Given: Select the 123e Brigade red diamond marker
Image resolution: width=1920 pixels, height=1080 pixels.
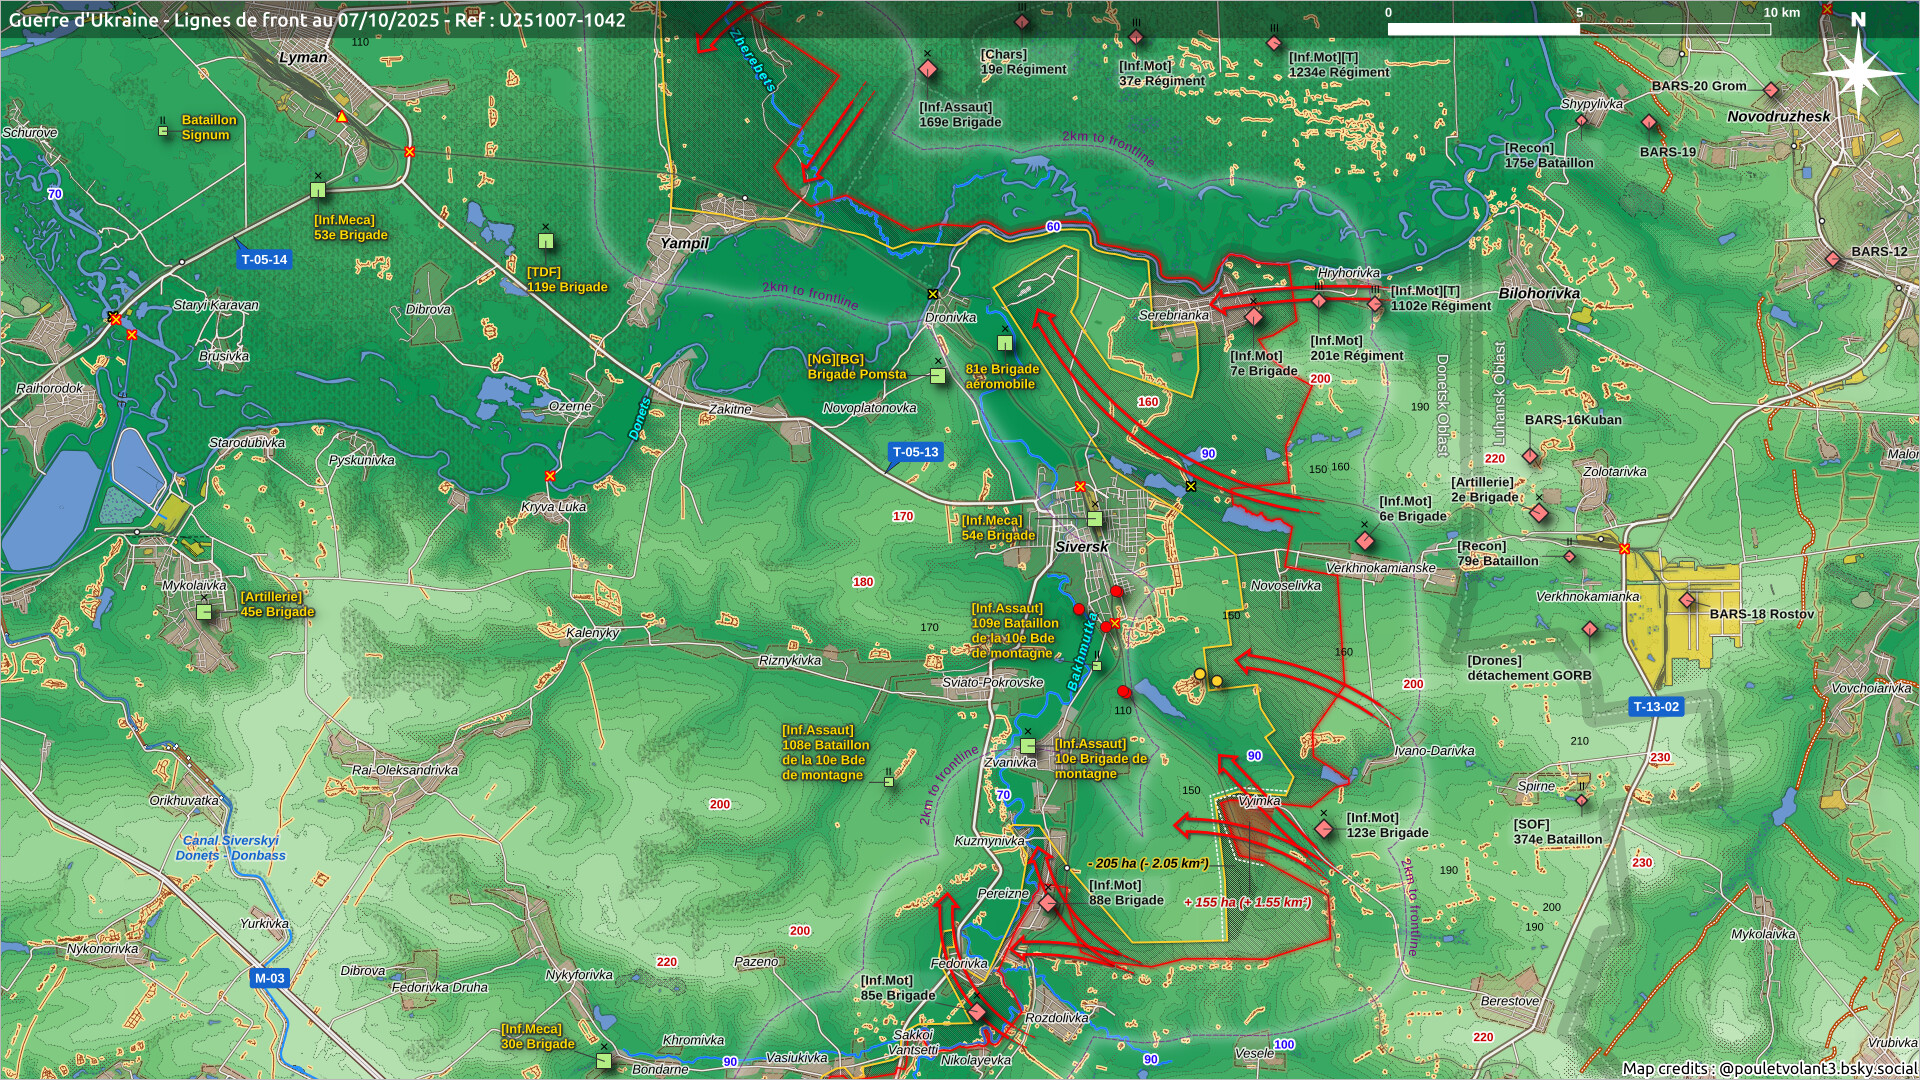Looking at the screenshot, I should tap(1324, 829).
